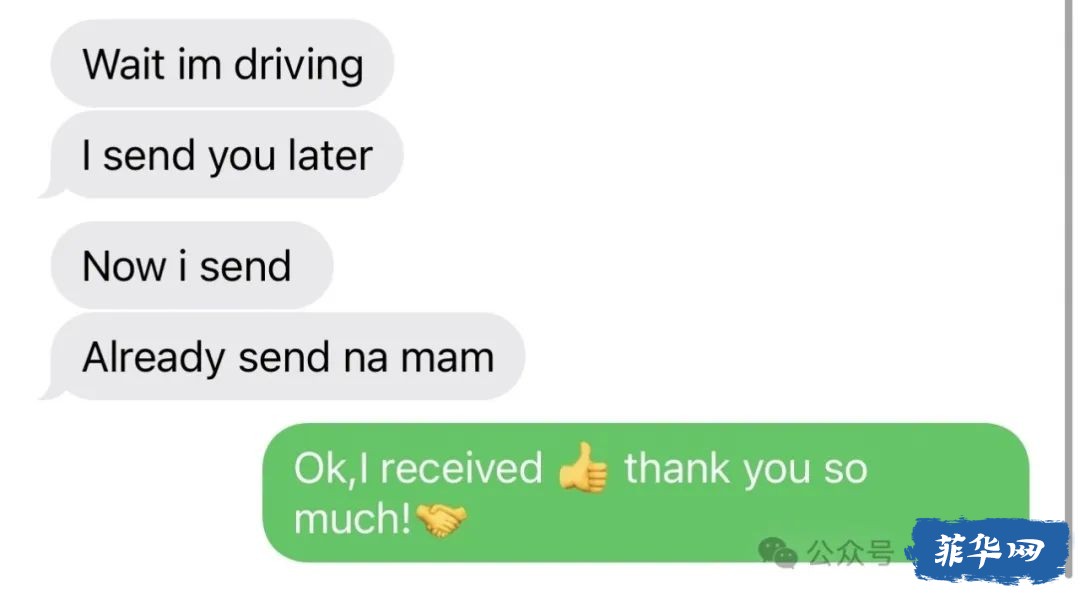Click the 菲华网 blue logo badge

pyautogui.click(x=989, y=552)
